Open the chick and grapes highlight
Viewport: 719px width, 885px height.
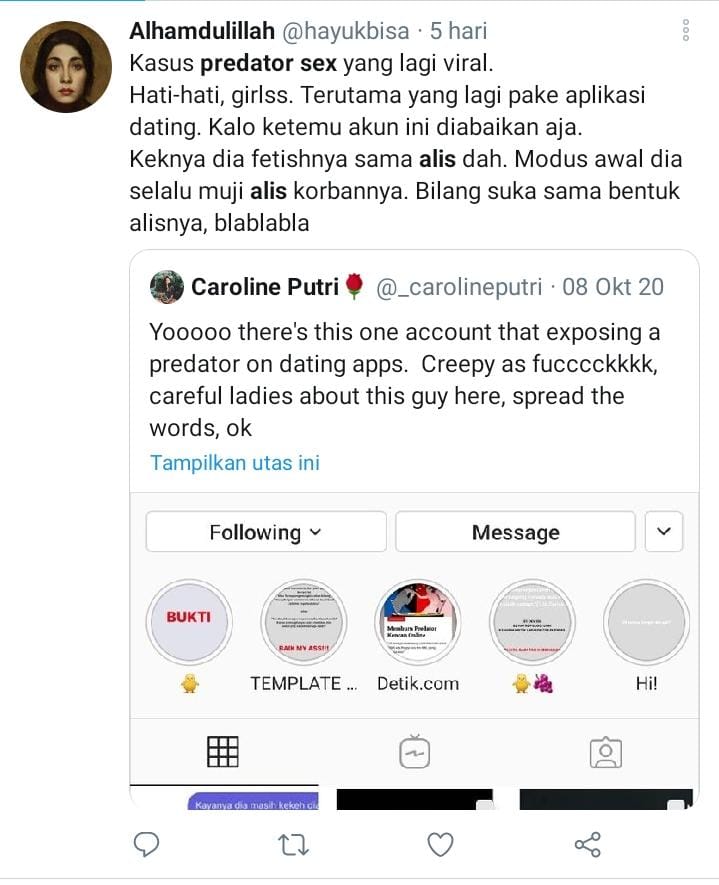click(532, 621)
